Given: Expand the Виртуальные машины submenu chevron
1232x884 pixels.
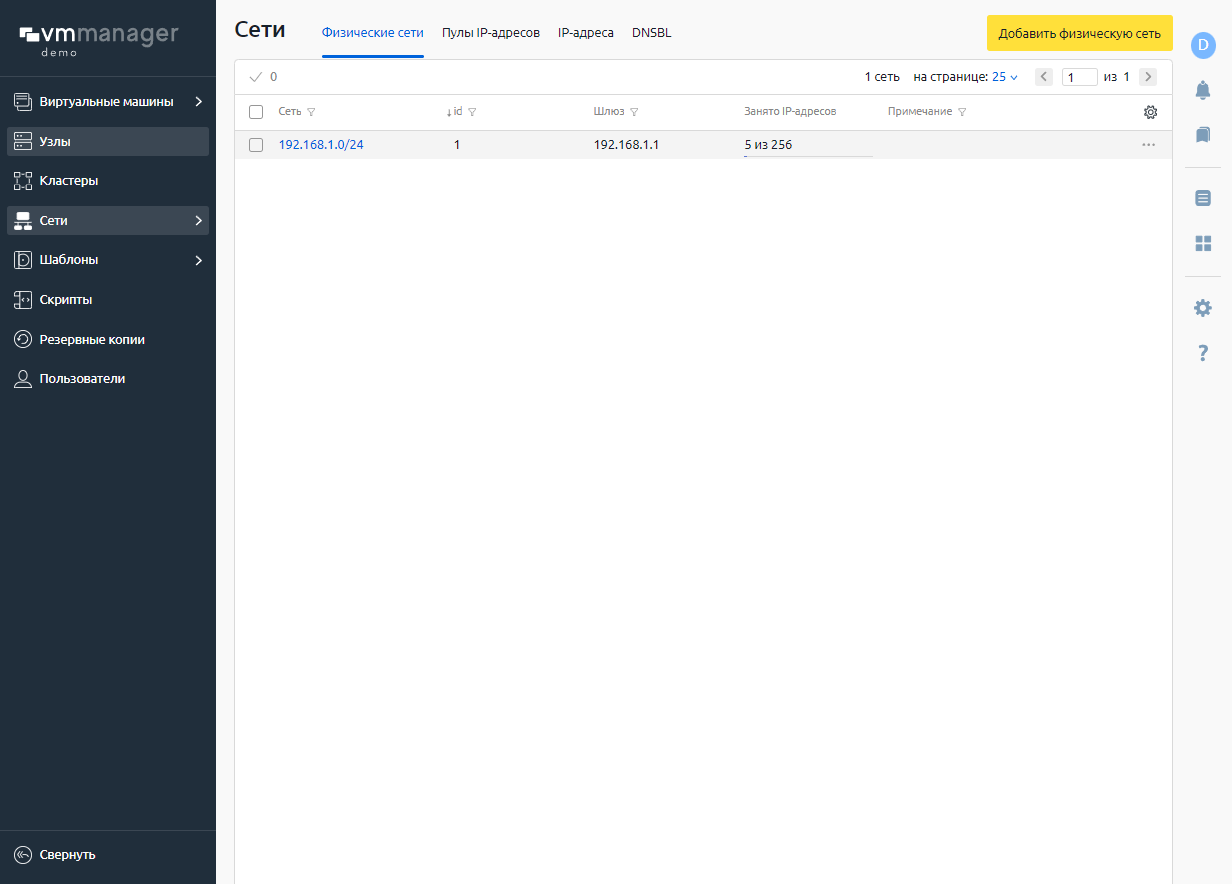Looking at the screenshot, I should coord(198,102).
